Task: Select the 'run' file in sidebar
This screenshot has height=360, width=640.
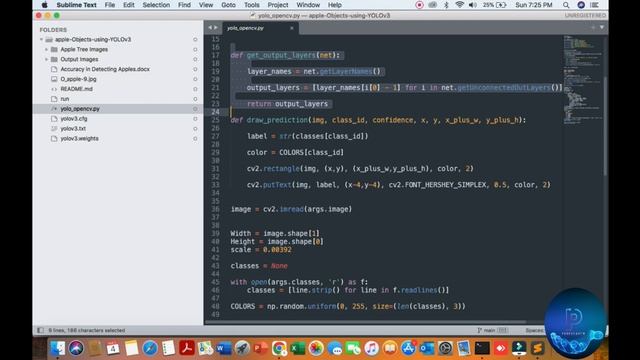Action: [64, 99]
